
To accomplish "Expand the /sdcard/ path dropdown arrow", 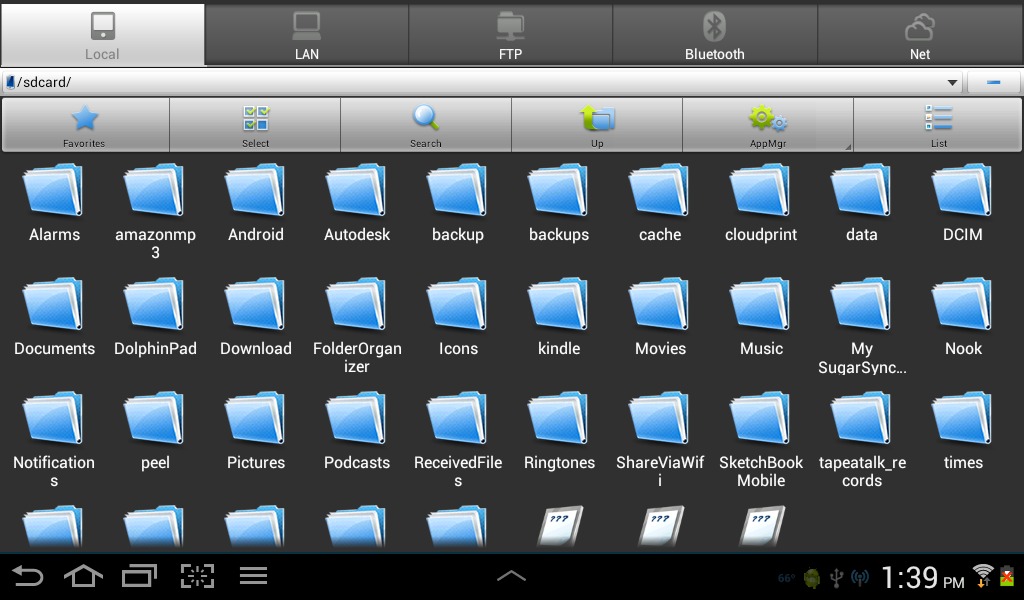I will pos(952,82).
